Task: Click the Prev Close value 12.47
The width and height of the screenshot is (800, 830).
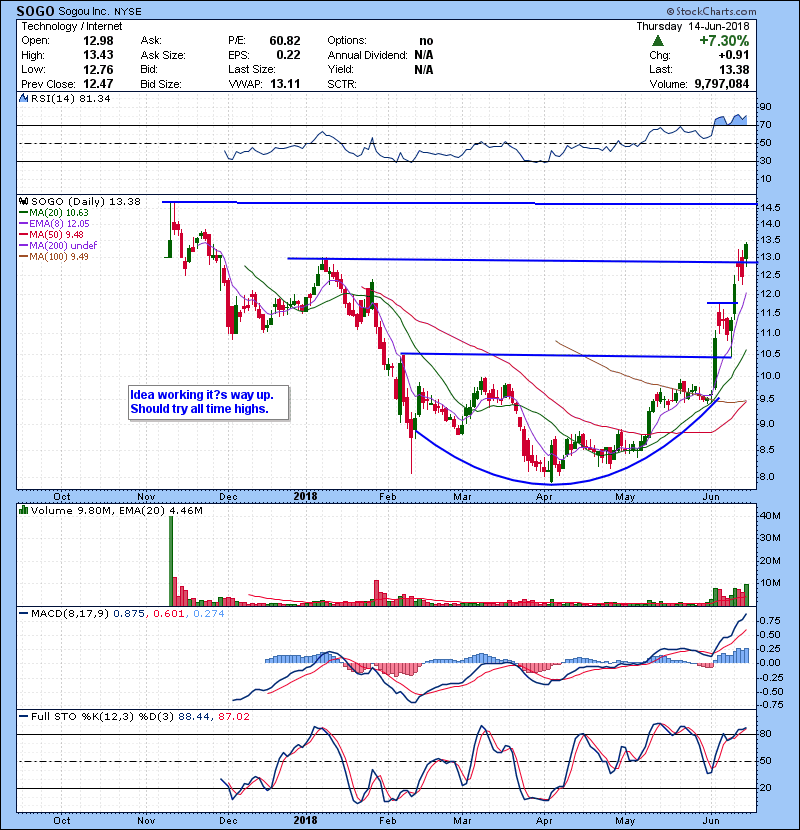Action: click(x=98, y=84)
